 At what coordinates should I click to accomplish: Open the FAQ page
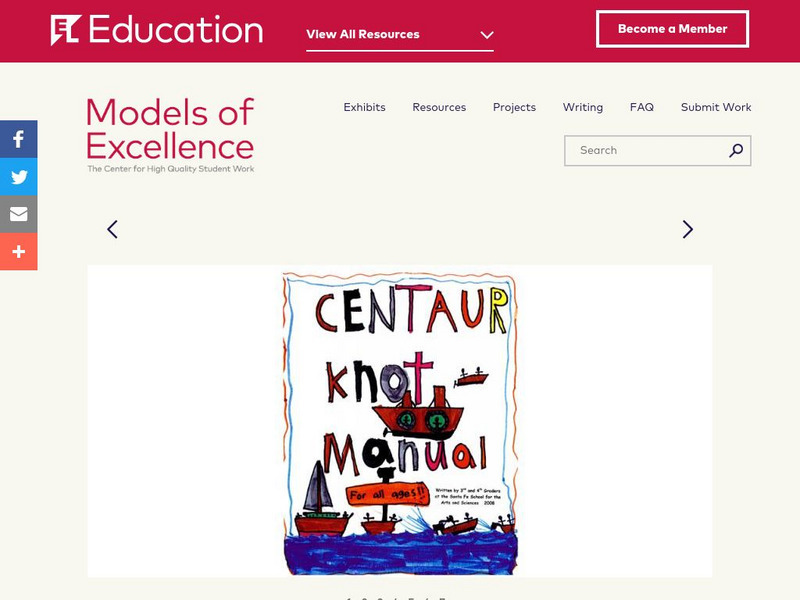coord(642,107)
